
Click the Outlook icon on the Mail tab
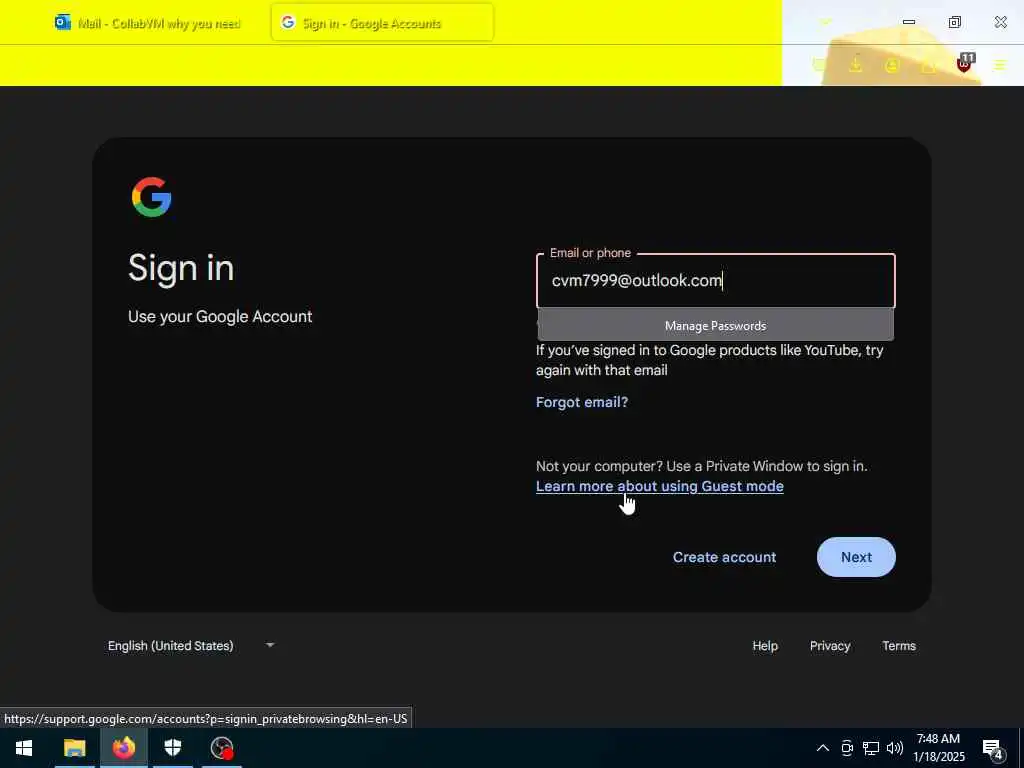63,23
